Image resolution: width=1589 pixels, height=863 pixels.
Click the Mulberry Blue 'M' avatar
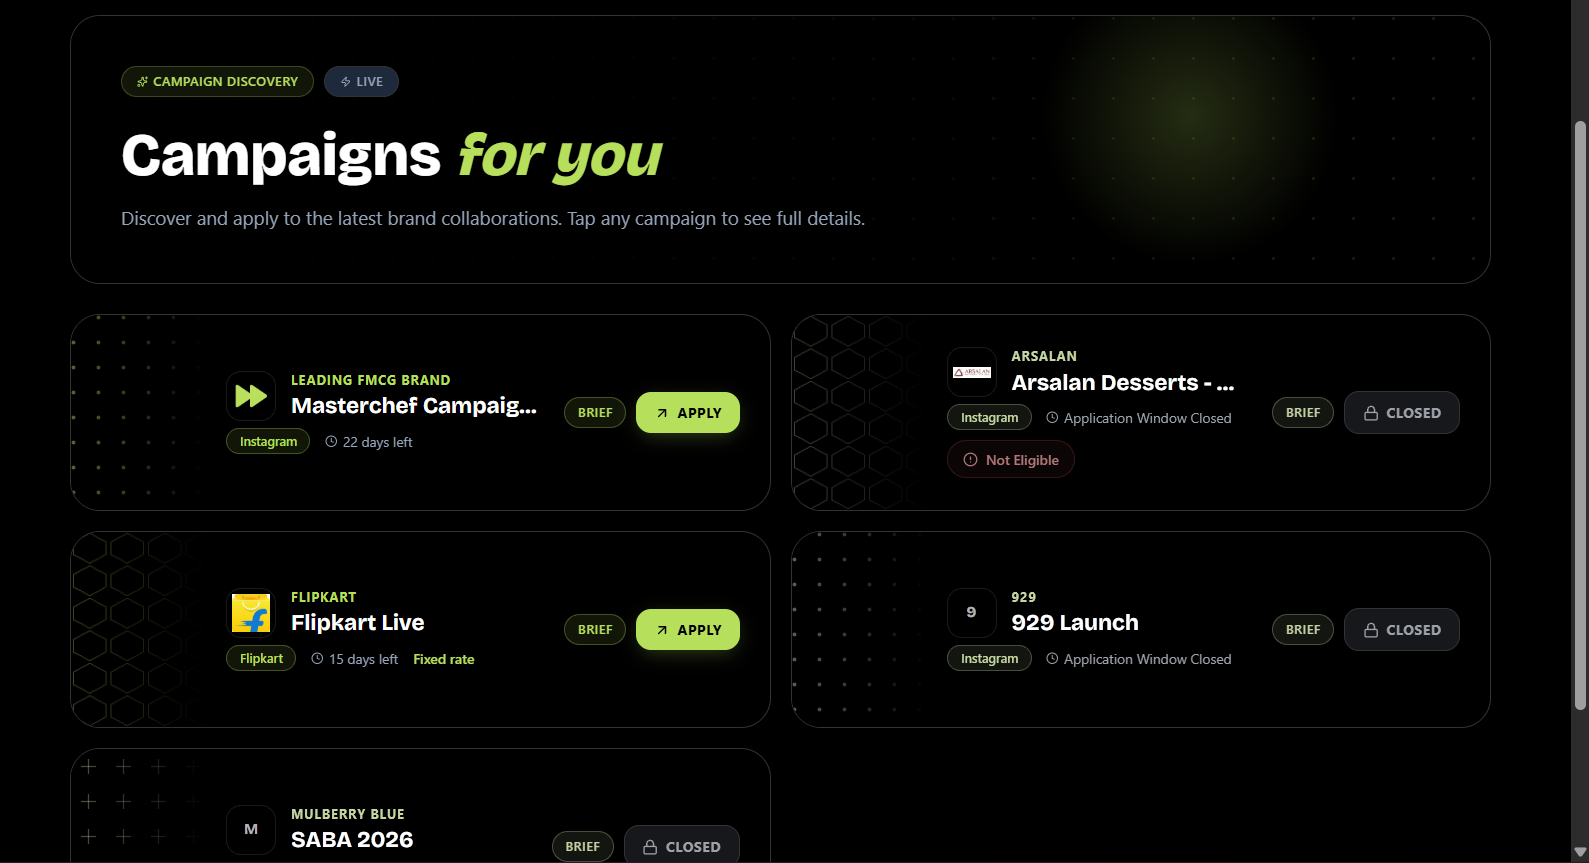click(x=251, y=830)
